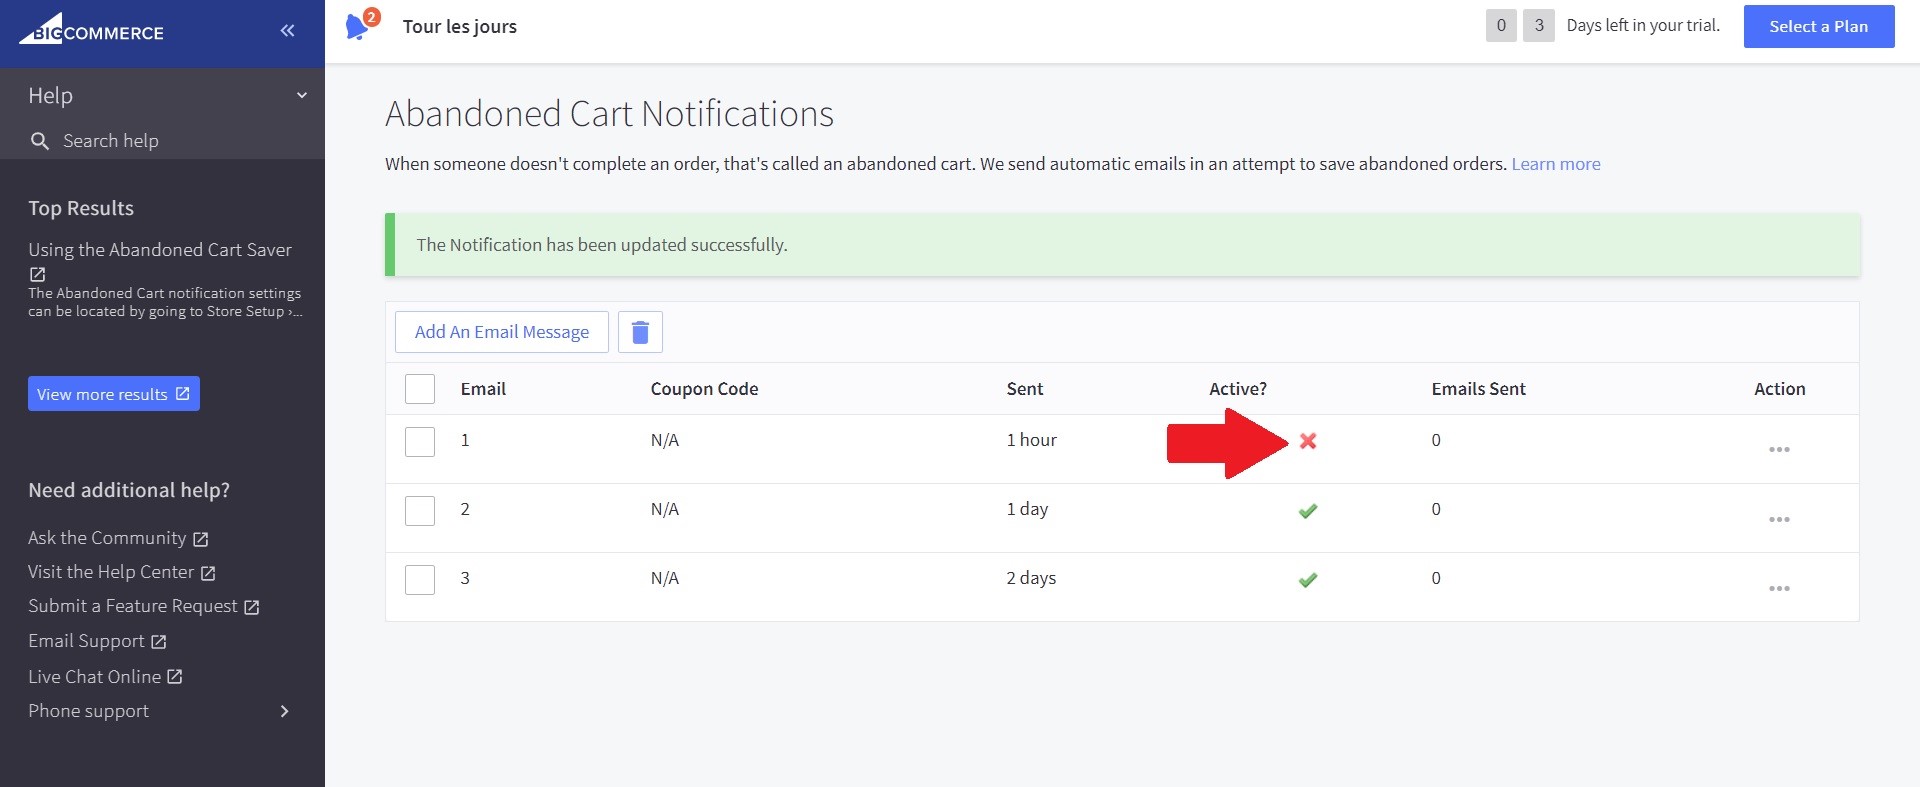Image resolution: width=1920 pixels, height=787 pixels.
Task: Expand the Phone support arrow
Action: (x=284, y=711)
